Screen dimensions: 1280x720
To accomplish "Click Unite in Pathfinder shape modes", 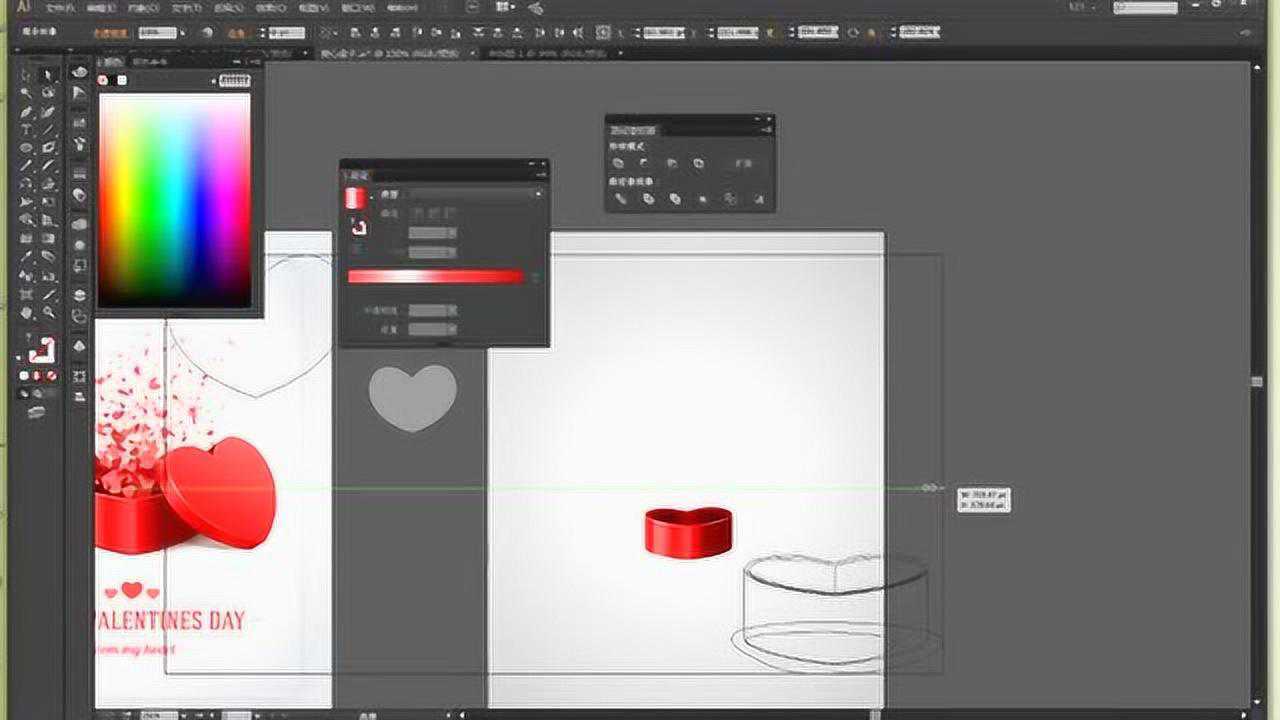I will [618, 163].
